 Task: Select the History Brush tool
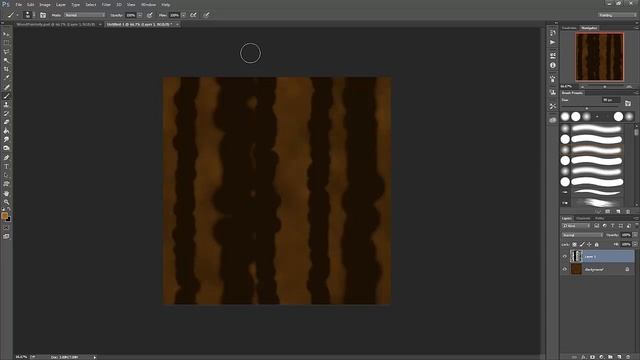pos(6,113)
